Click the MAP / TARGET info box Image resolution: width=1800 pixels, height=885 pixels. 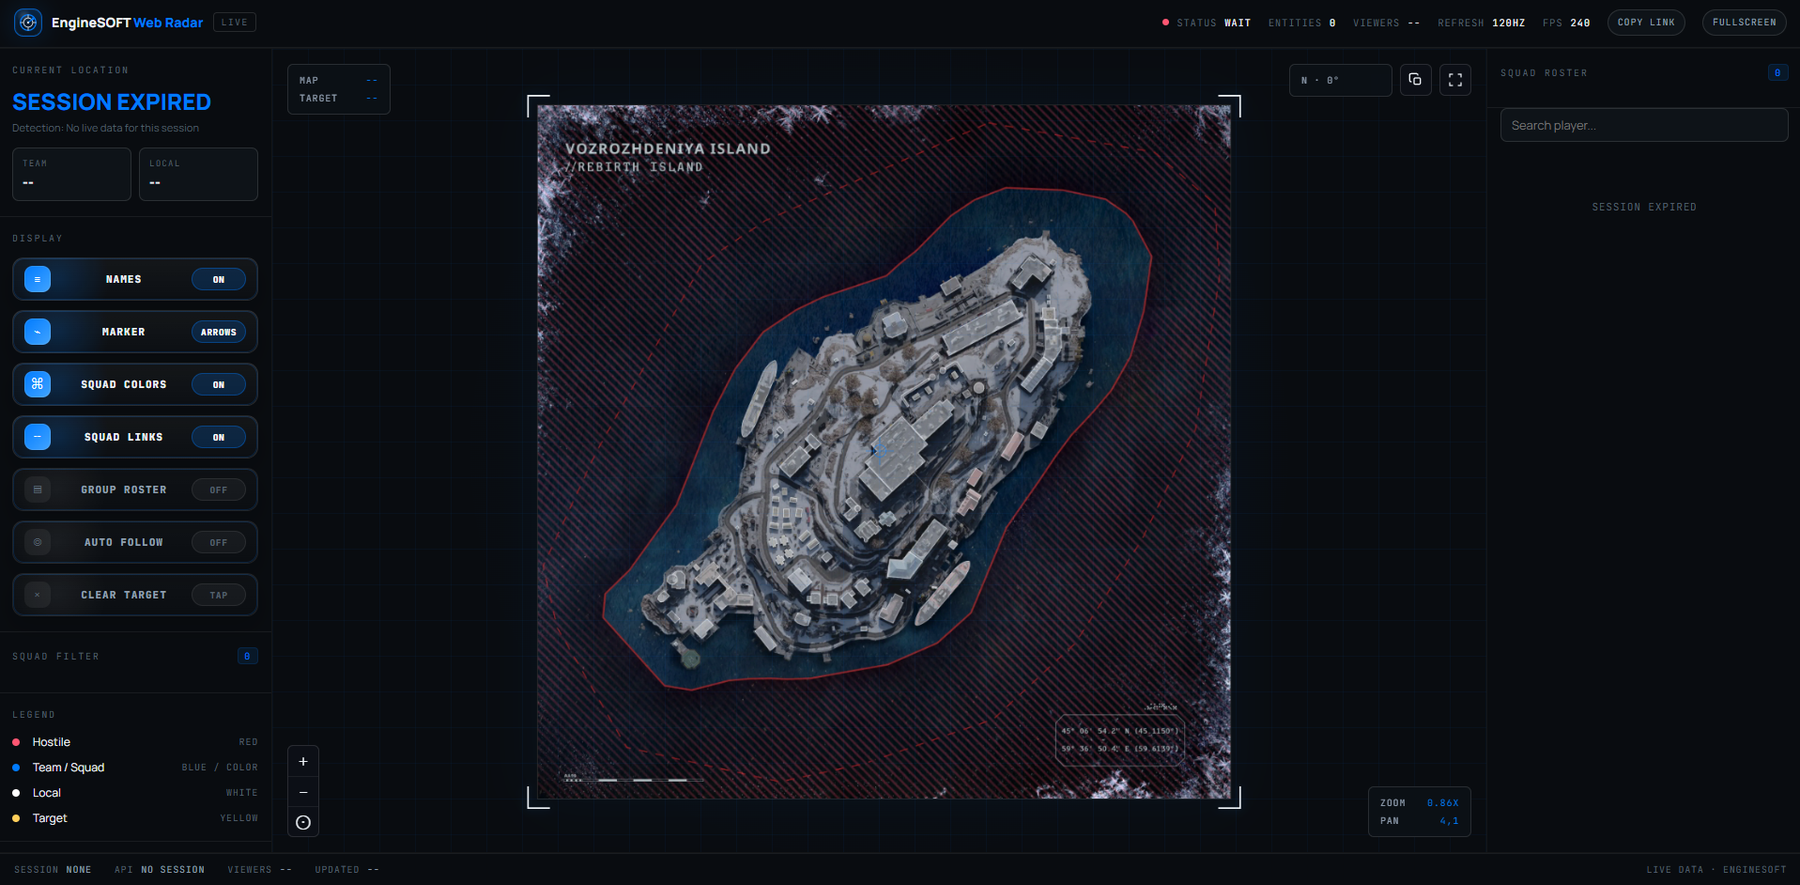tap(339, 89)
